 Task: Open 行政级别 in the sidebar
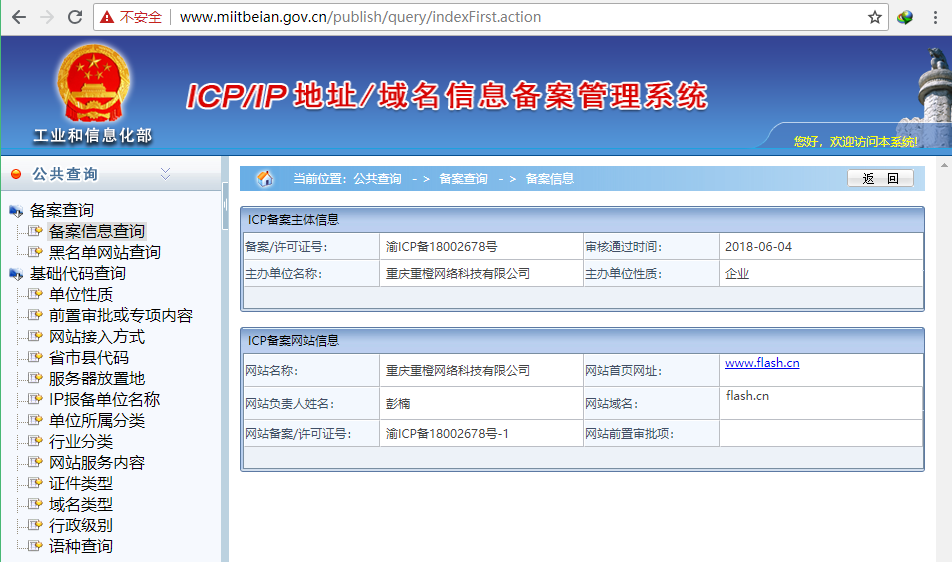point(81,526)
